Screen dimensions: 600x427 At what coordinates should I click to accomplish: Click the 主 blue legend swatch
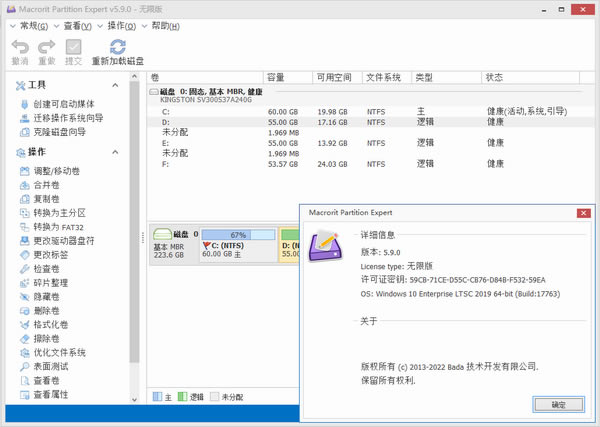[x=157, y=397]
